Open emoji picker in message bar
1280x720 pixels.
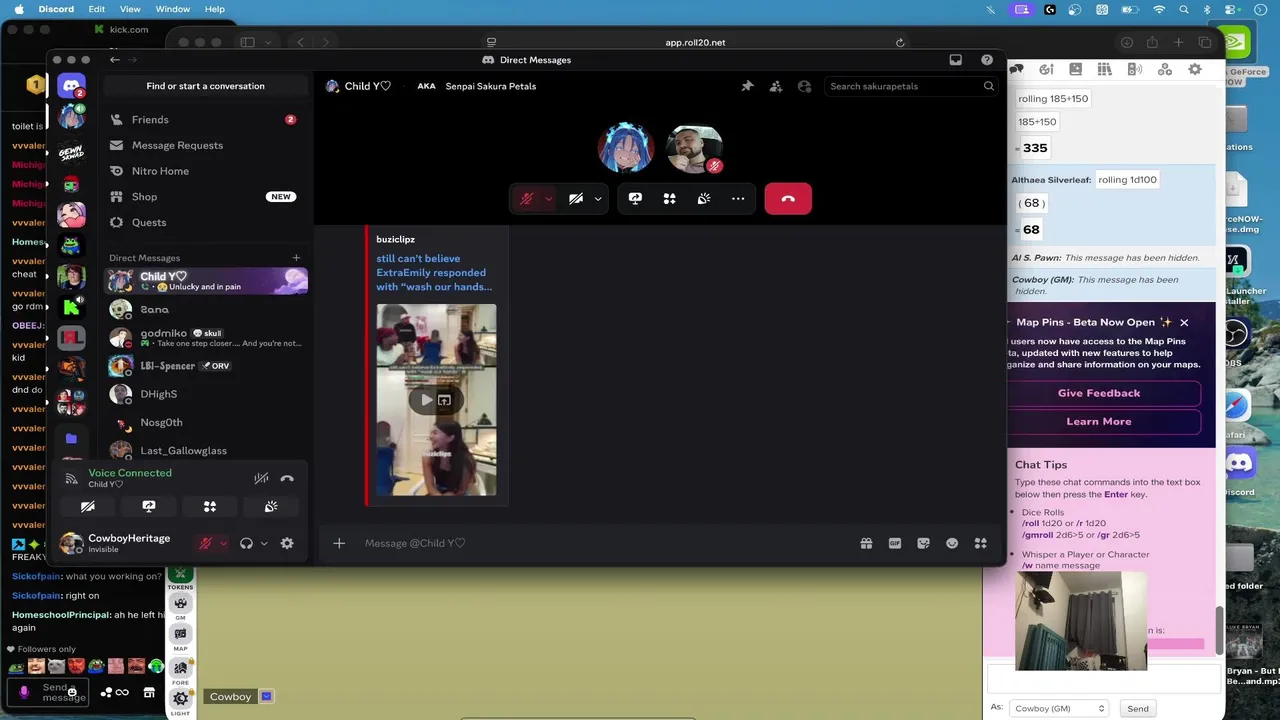pos(952,543)
